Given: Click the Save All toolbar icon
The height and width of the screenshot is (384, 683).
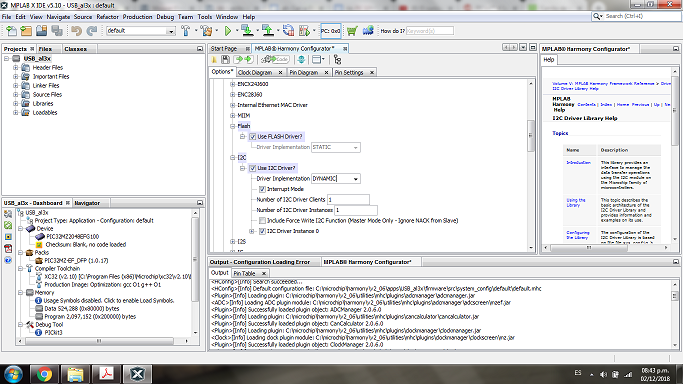Looking at the screenshot, I should [x=57, y=30].
